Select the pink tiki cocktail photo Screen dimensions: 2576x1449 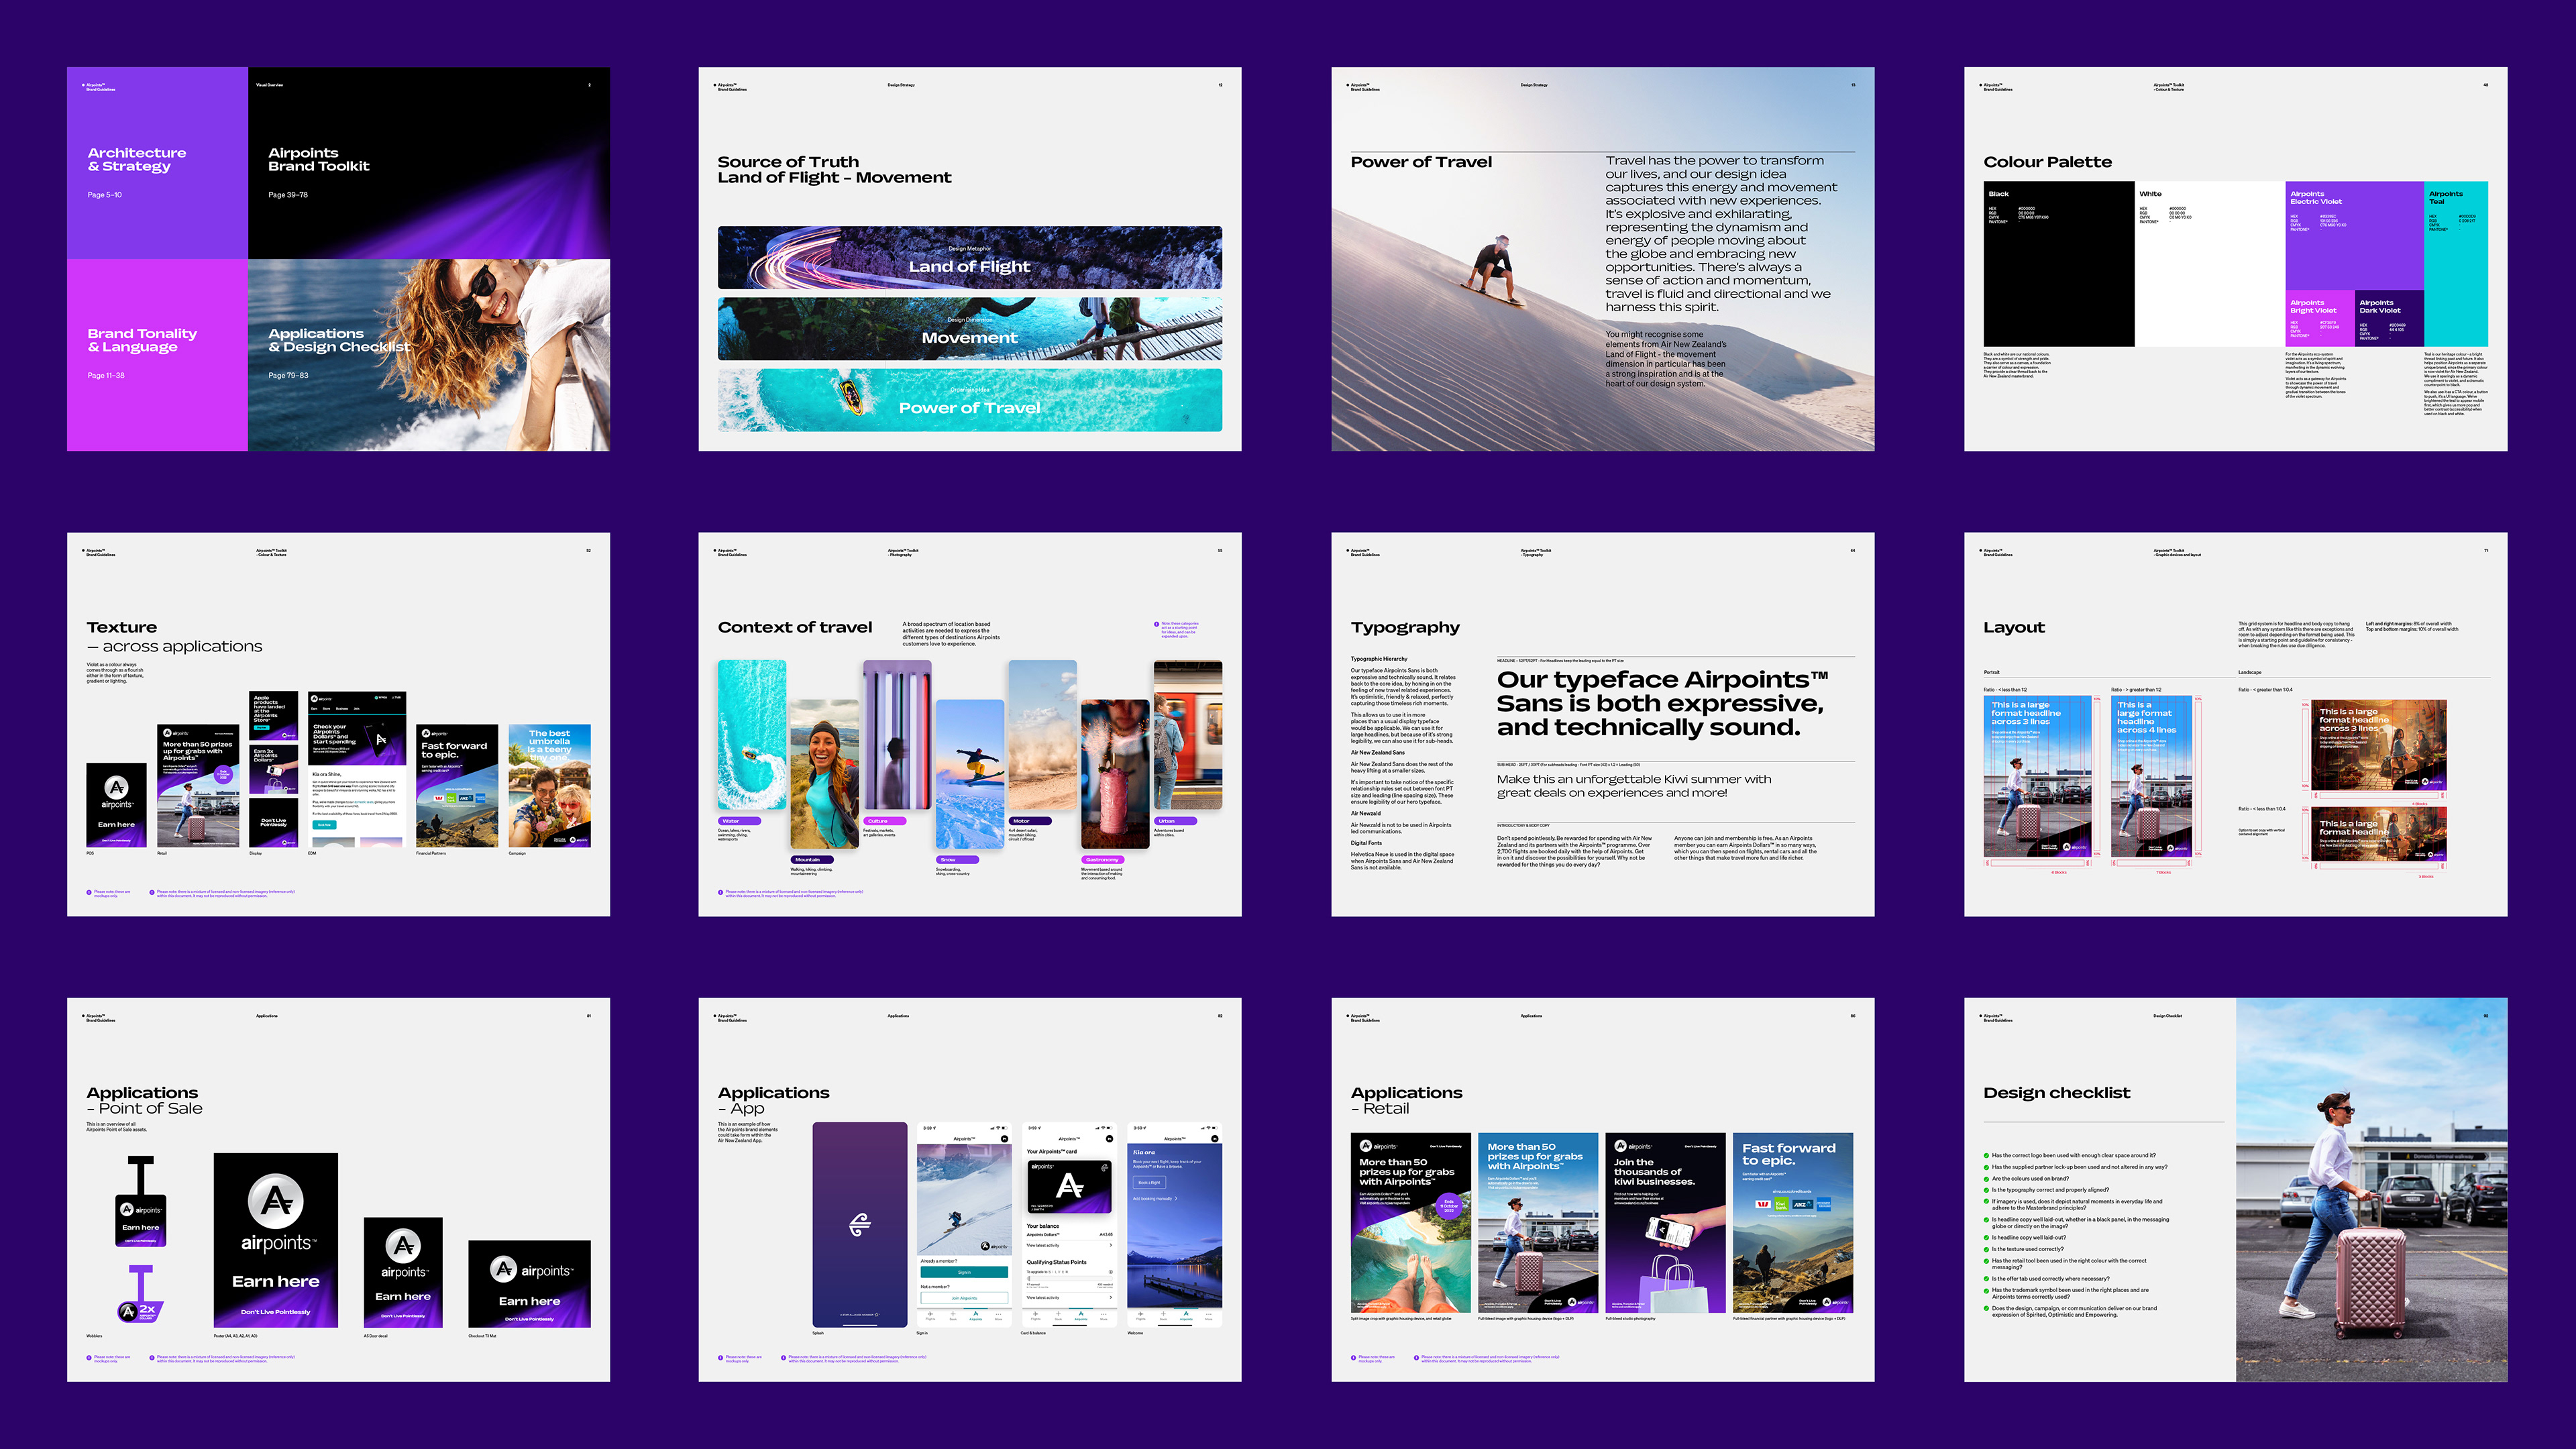1115,774
